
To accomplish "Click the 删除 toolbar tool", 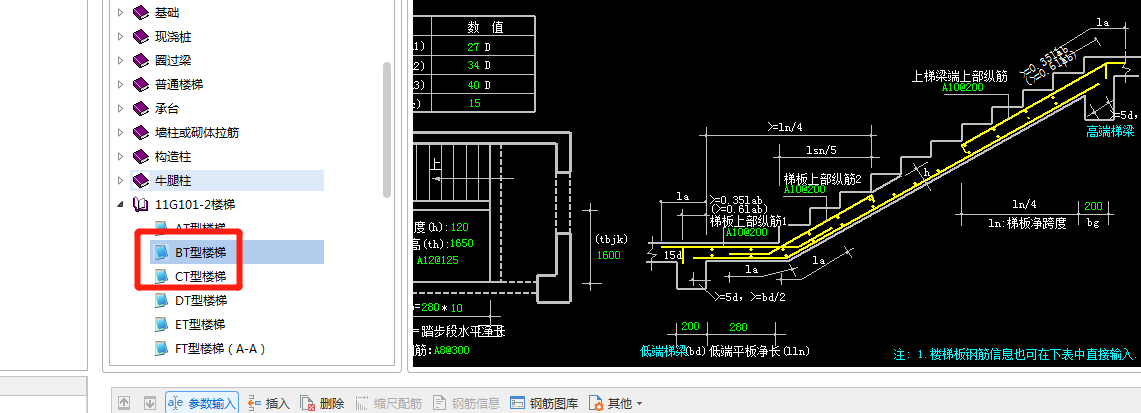I will [x=322, y=403].
